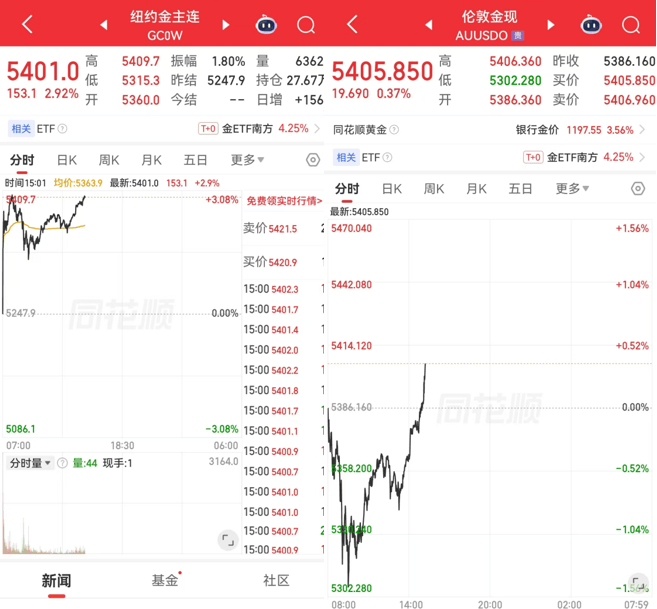
Task: Select 日K tab in 纽约金主连 panel
Action: tap(66, 160)
